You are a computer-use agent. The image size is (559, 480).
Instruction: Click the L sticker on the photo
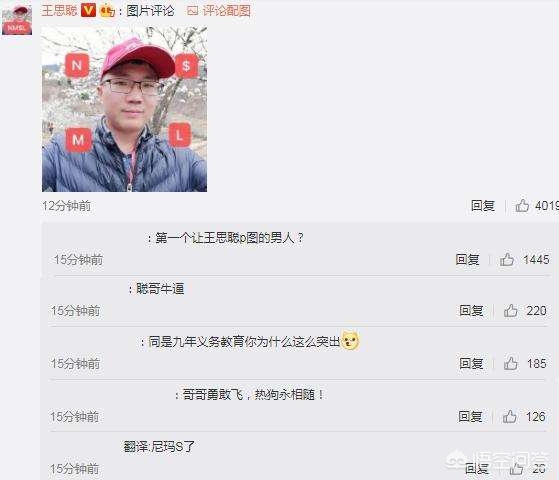coord(179,135)
